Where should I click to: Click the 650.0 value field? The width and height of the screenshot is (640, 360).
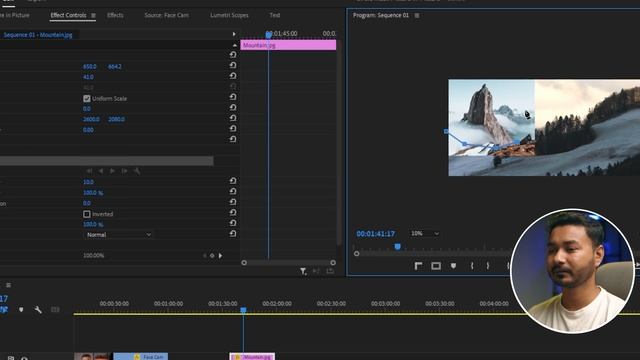[90, 67]
